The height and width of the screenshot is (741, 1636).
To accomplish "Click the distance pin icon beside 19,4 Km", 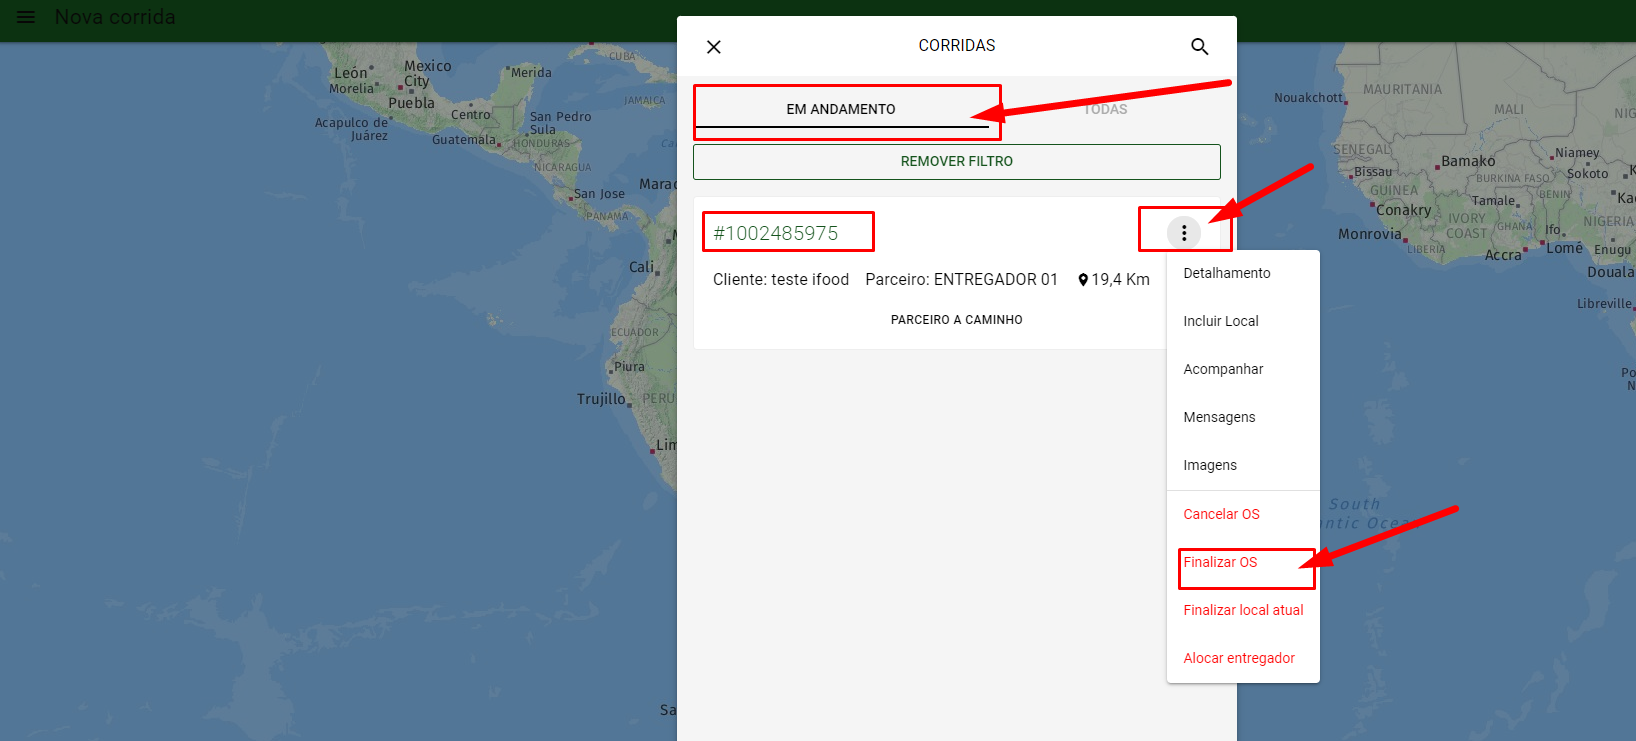I will point(1083,280).
